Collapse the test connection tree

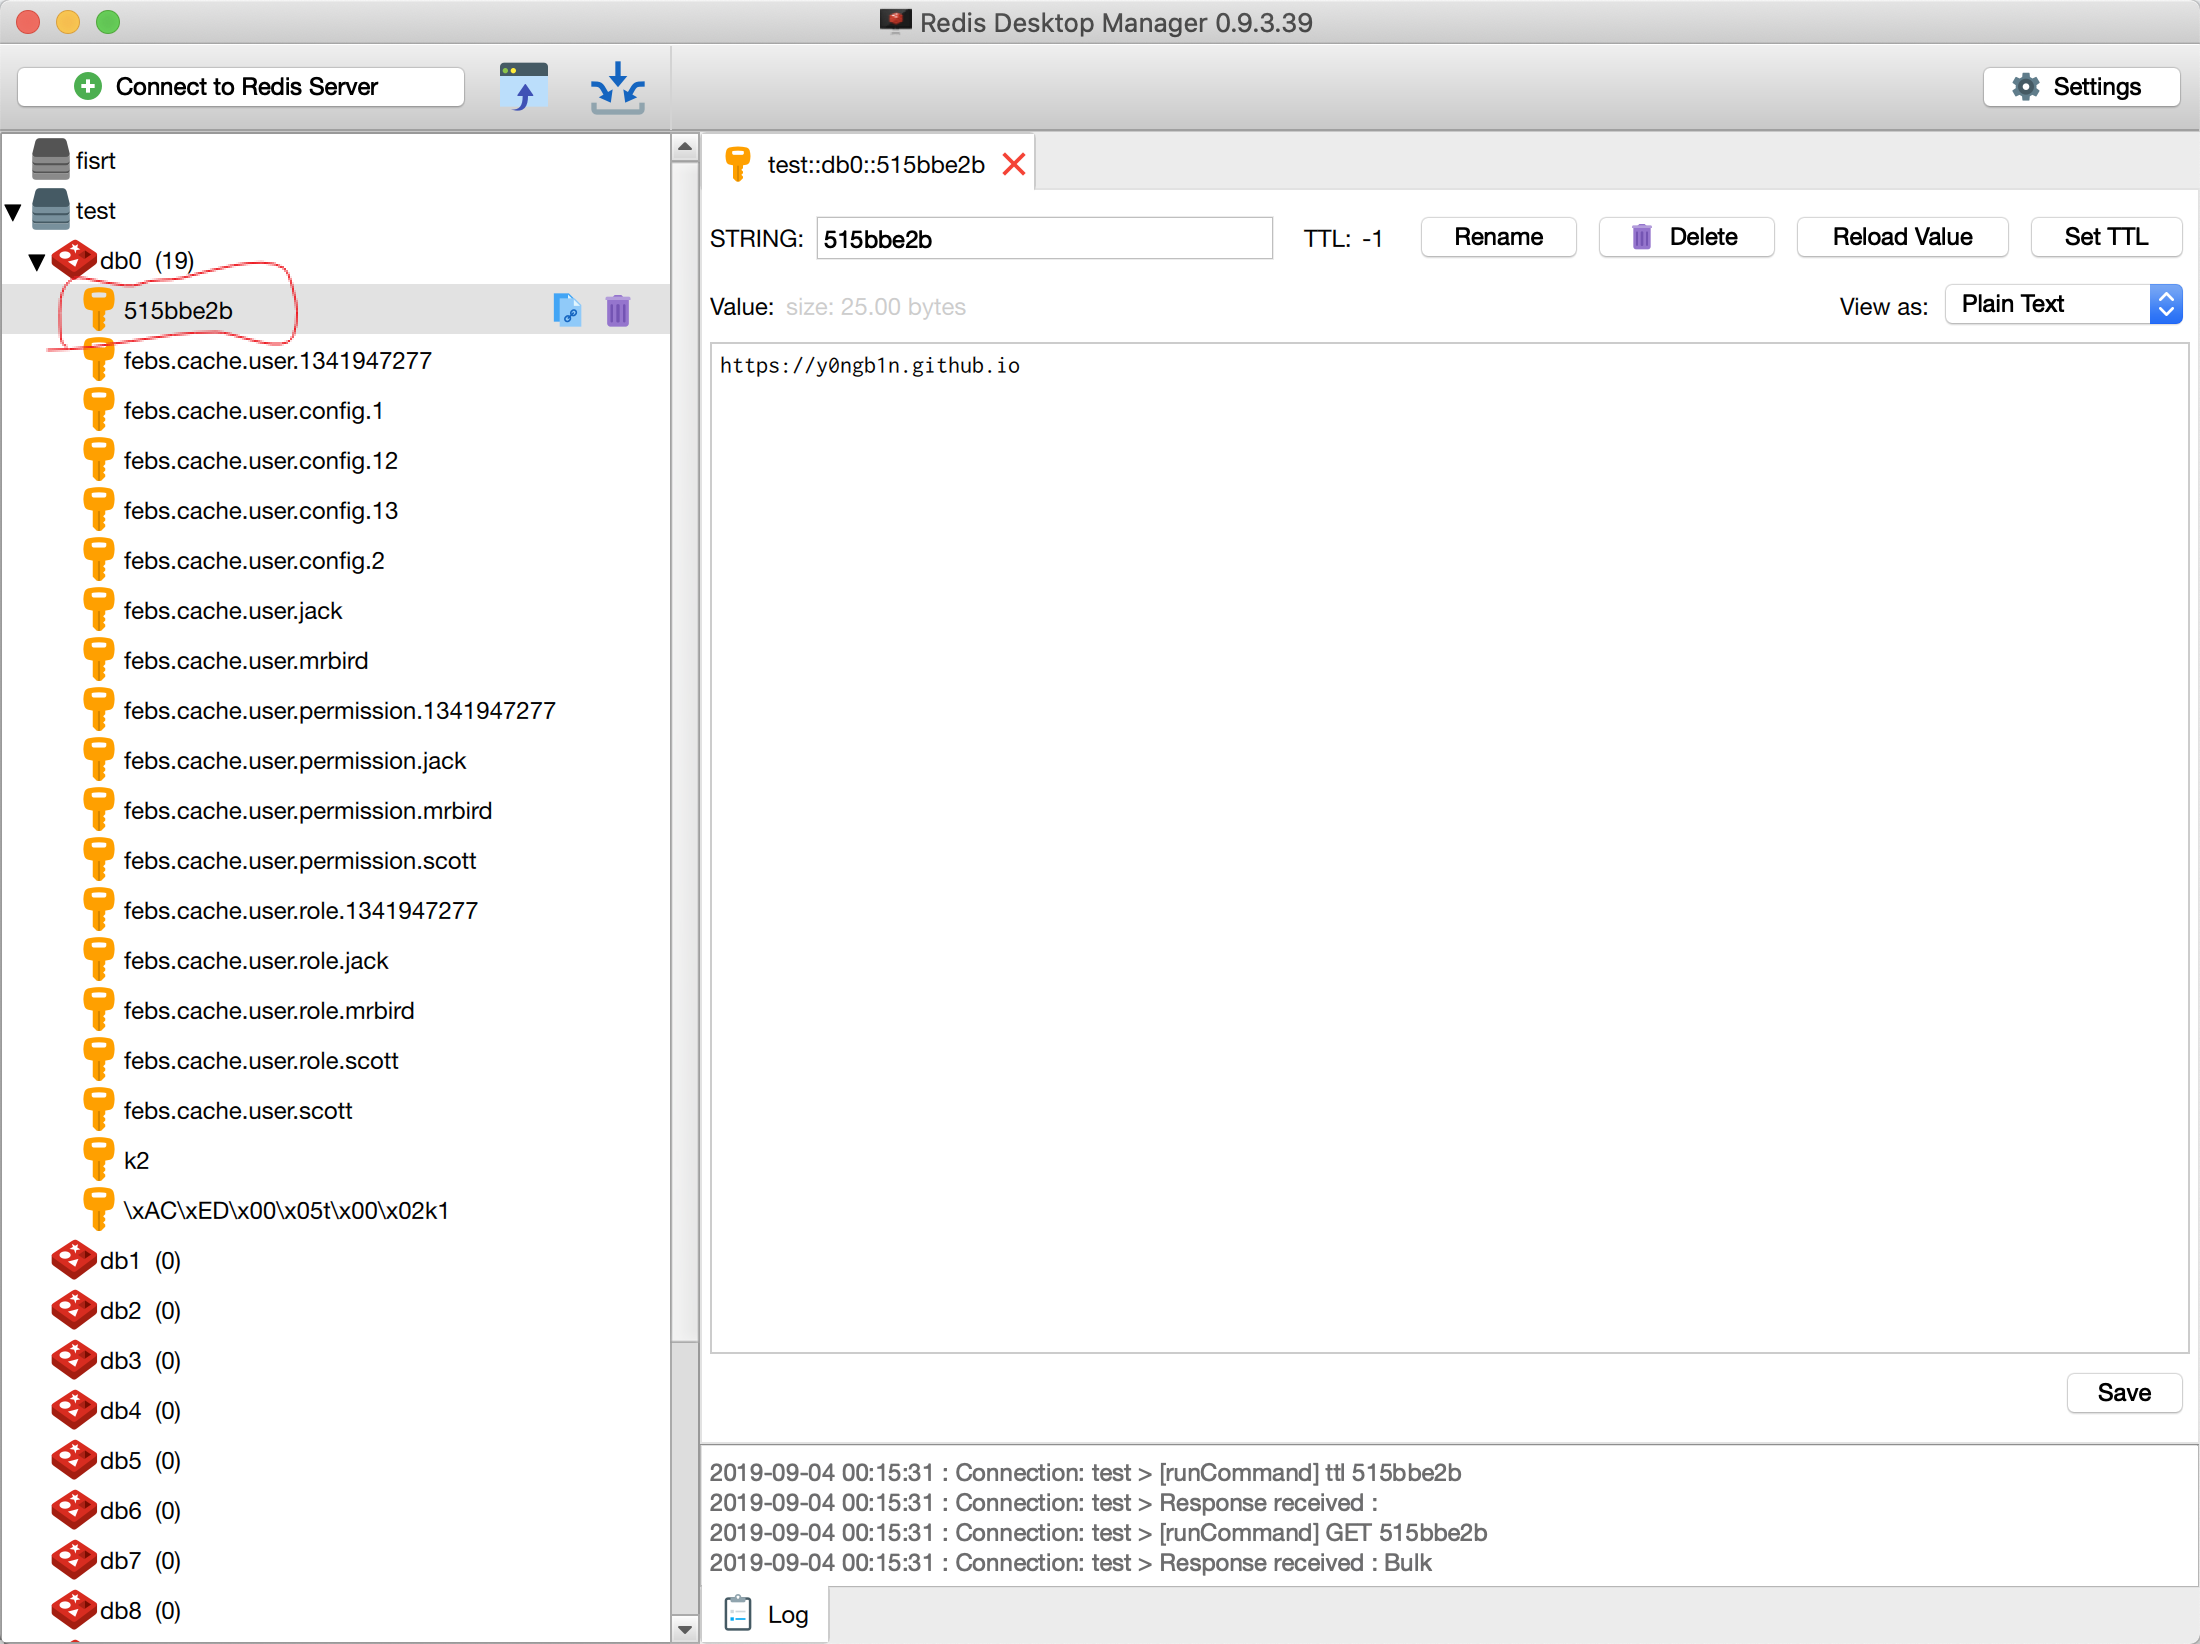(14, 211)
